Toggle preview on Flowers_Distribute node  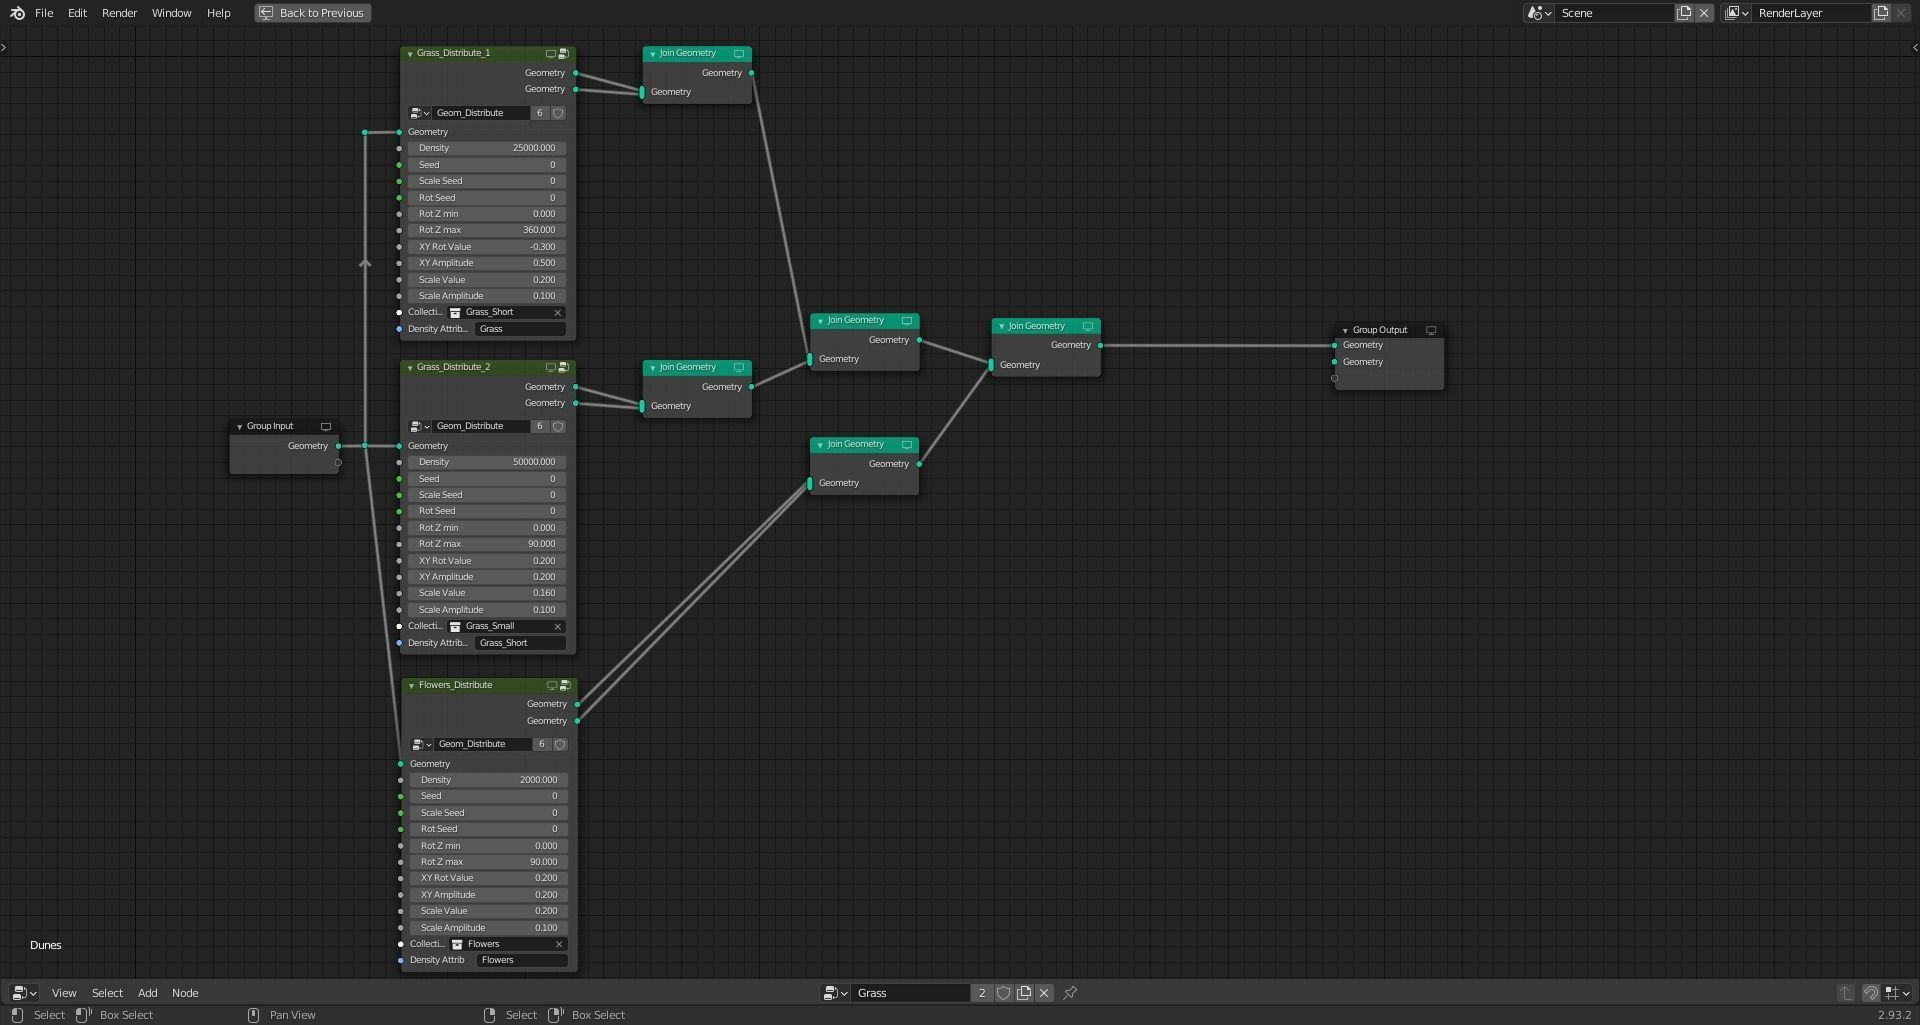click(x=552, y=685)
